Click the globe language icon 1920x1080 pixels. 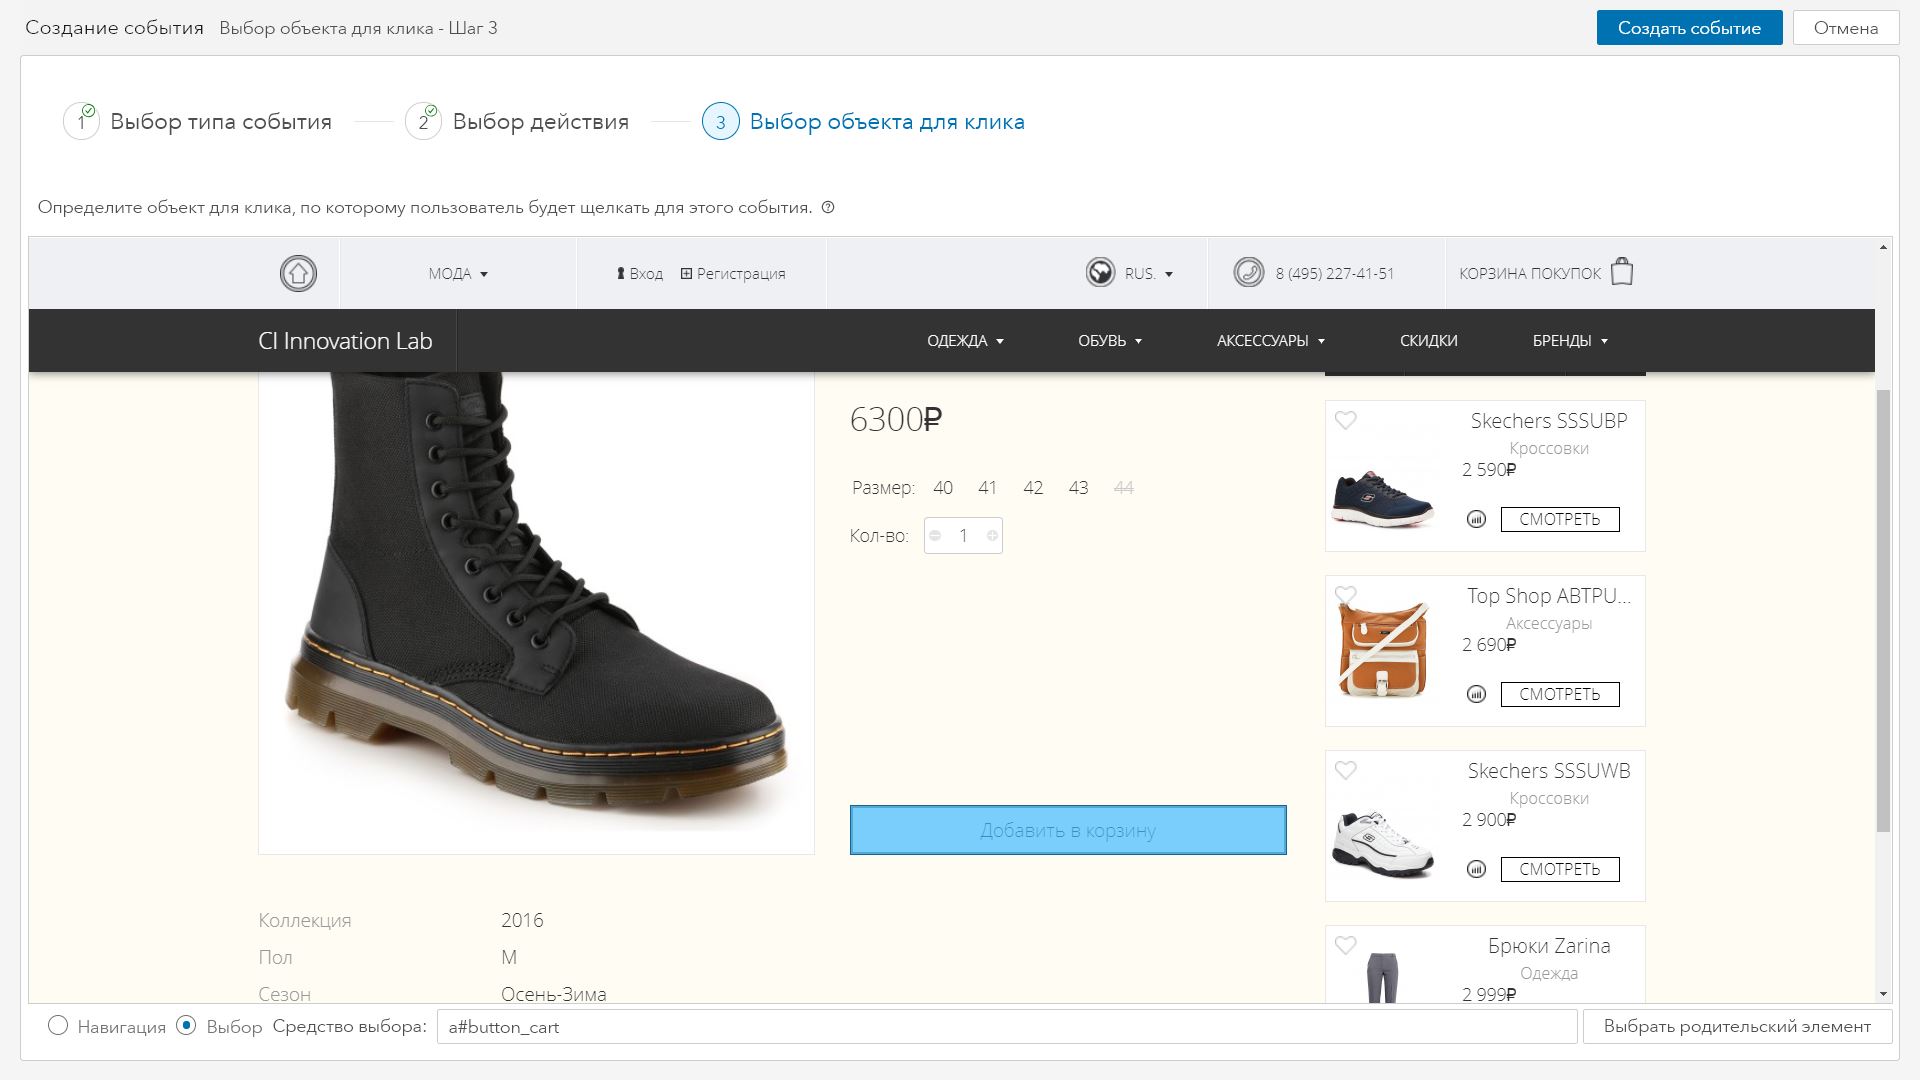pyautogui.click(x=1100, y=272)
